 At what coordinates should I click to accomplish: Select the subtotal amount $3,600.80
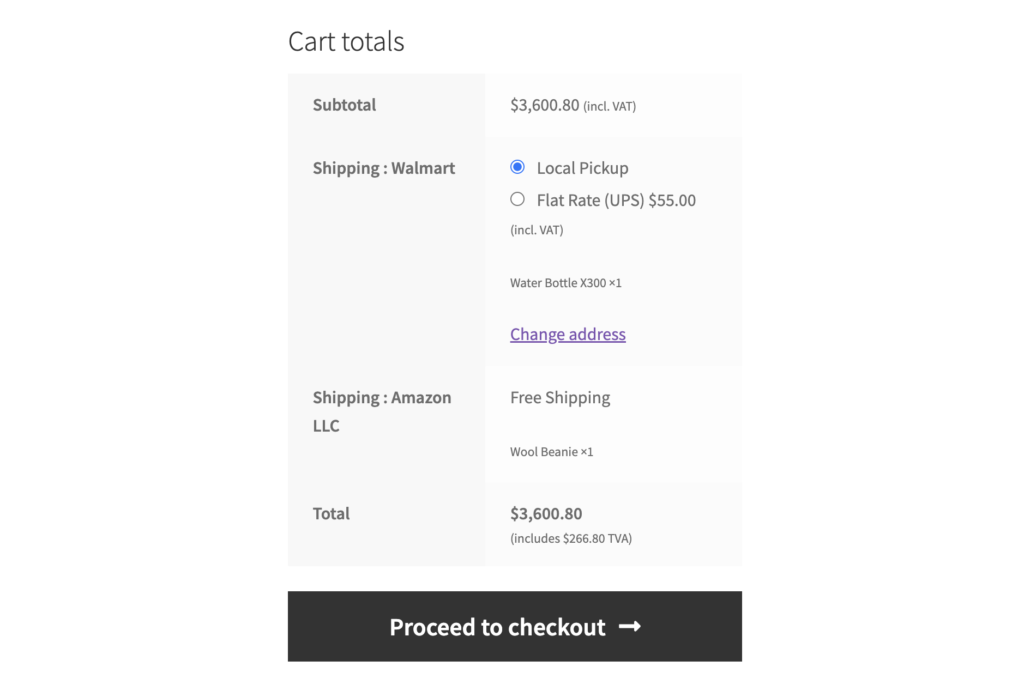point(545,105)
